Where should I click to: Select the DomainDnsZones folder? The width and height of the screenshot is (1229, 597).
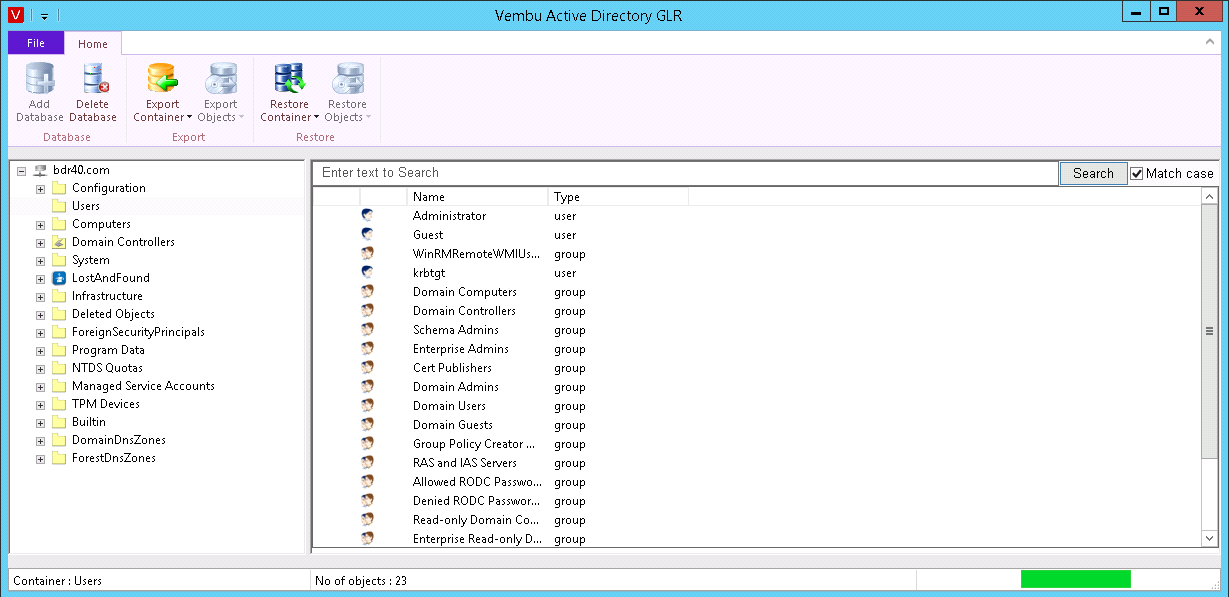coord(119,440)
